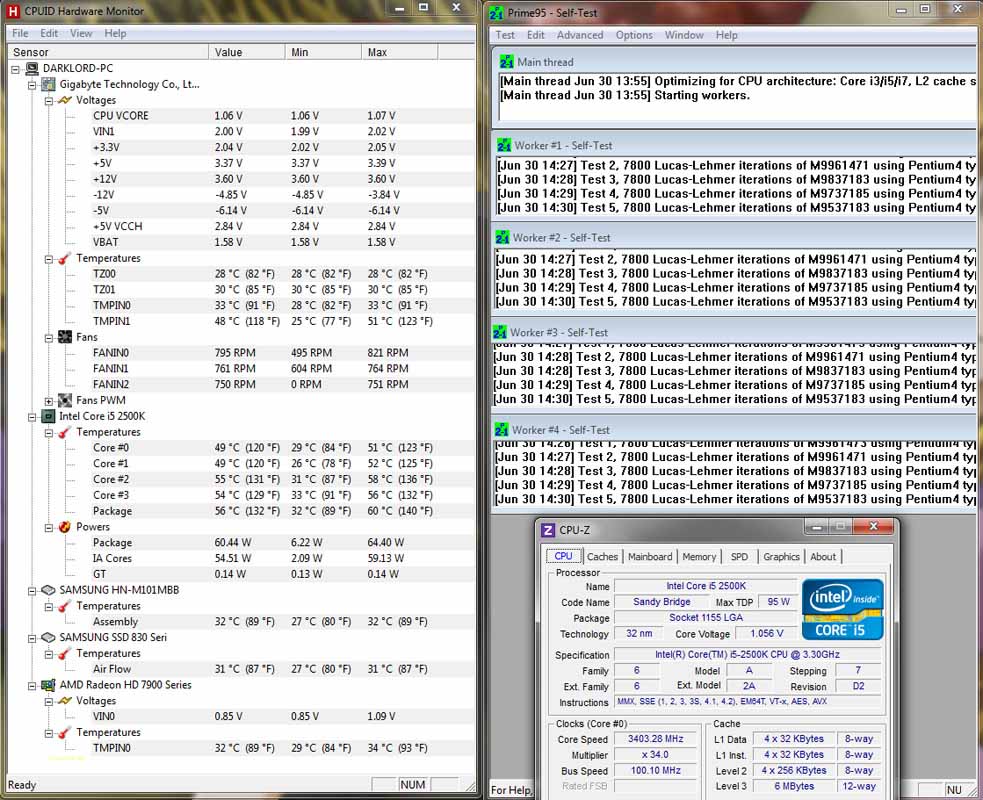983x800 pixels.
Task: Click the Powers flame icon
Action: pos(65,527)
